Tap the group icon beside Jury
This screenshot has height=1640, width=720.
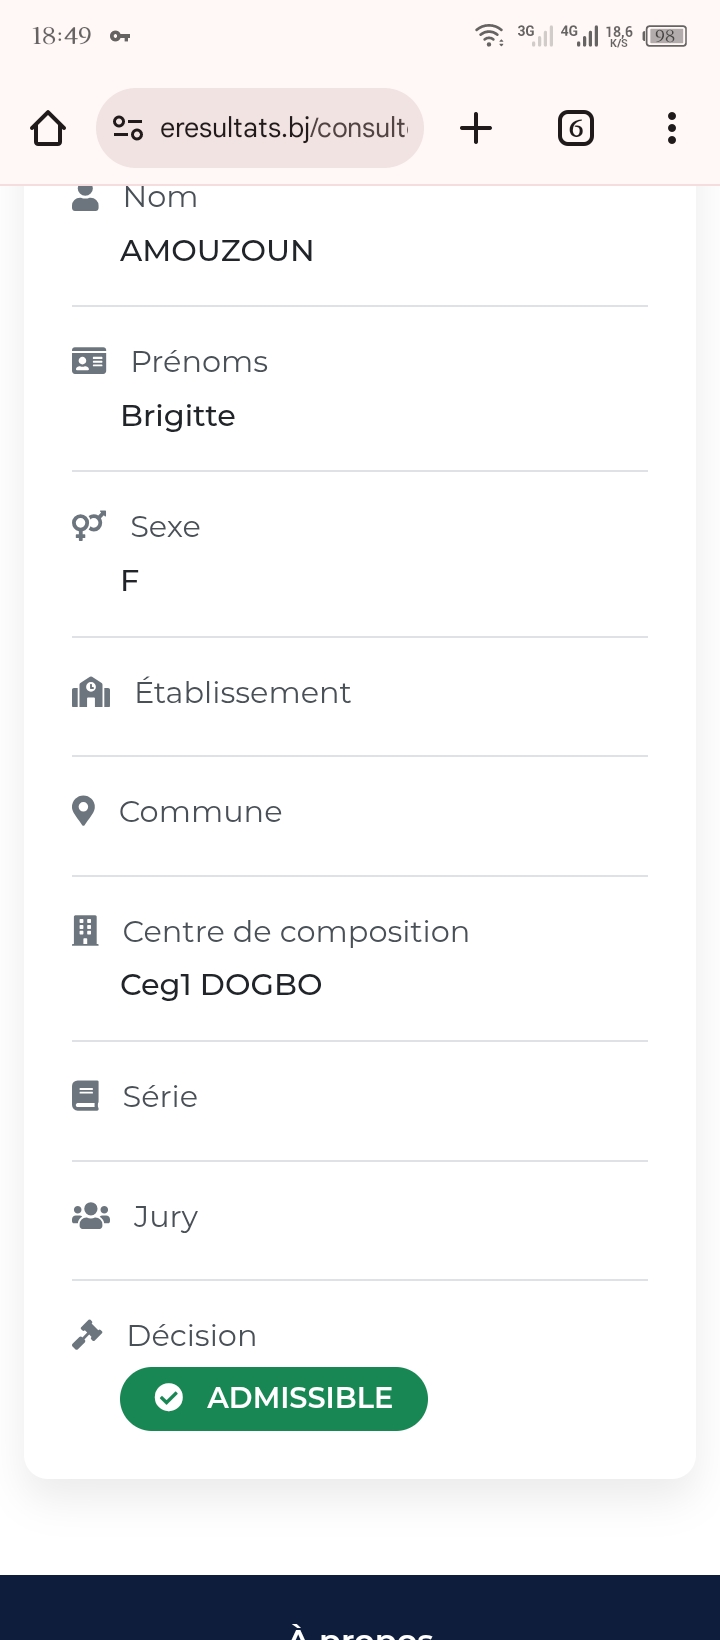[x=91, y=1216]
